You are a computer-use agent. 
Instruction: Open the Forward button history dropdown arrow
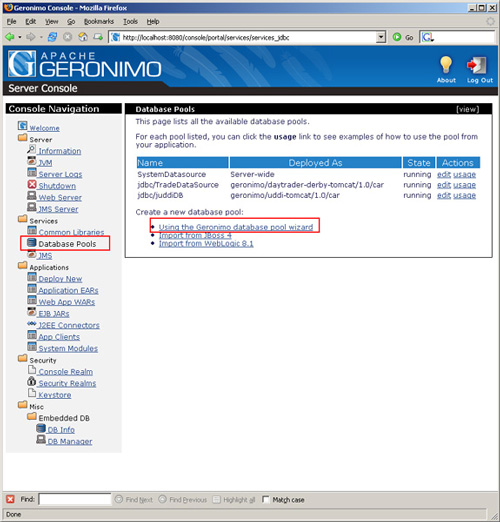tap(41, 37)
